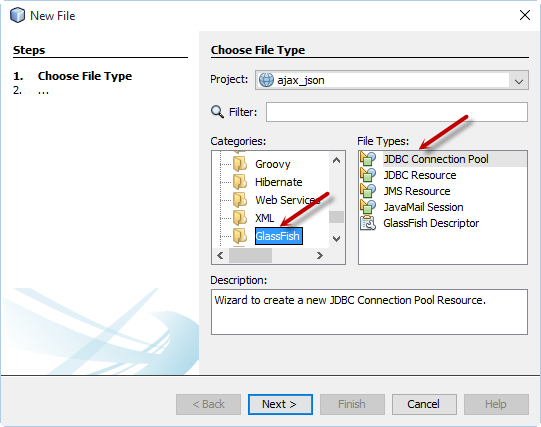Screen dimensions: 541x427
Task: Click the Groovy category folder icon
Action: click(240, 164)
